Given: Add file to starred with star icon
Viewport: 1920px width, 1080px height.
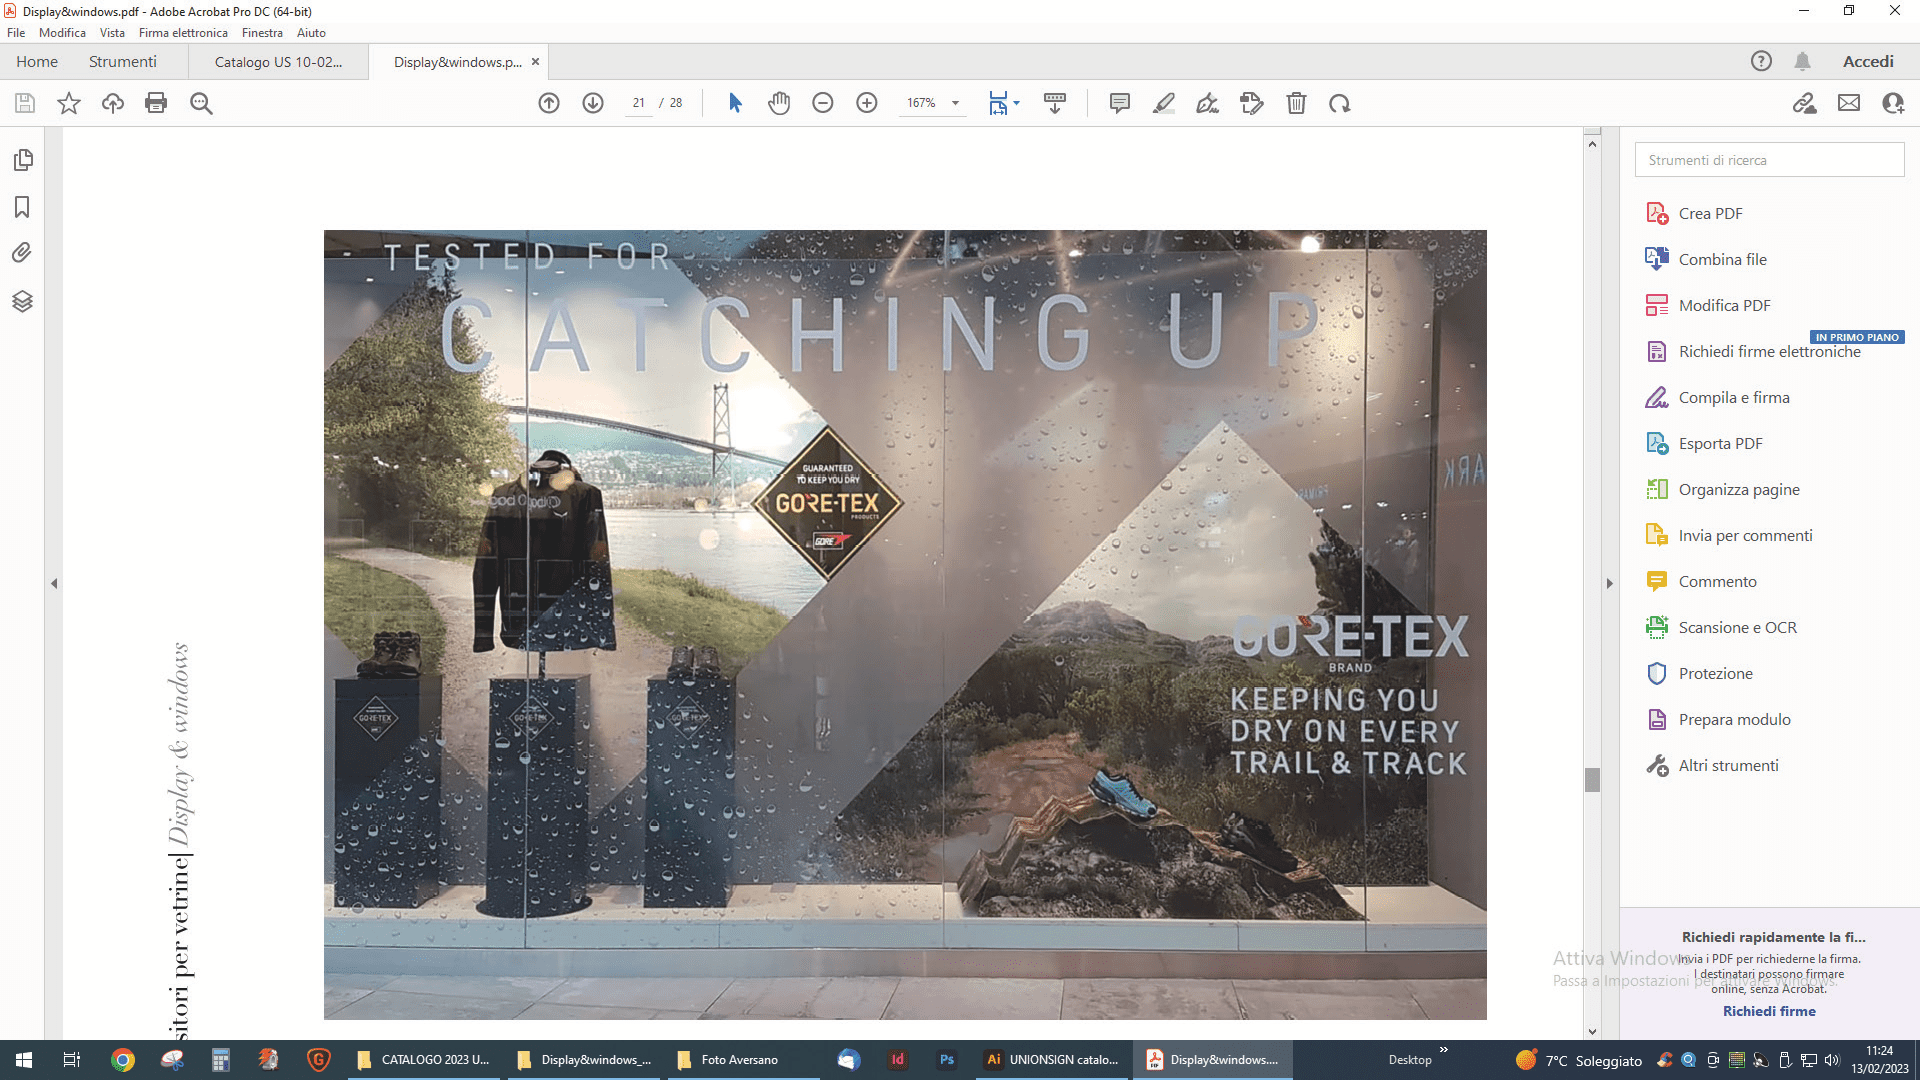Looking at the screenshot, I should tap(69, 103).
